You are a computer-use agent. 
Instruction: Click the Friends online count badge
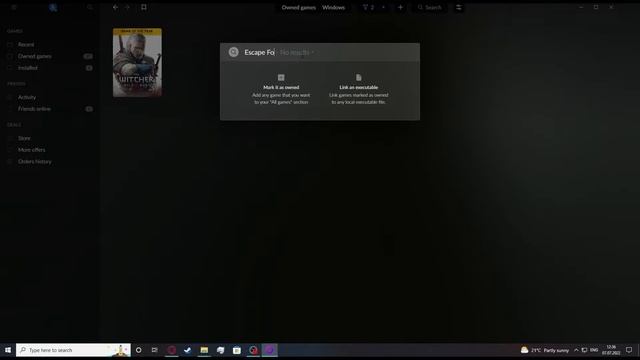(89, 109)
